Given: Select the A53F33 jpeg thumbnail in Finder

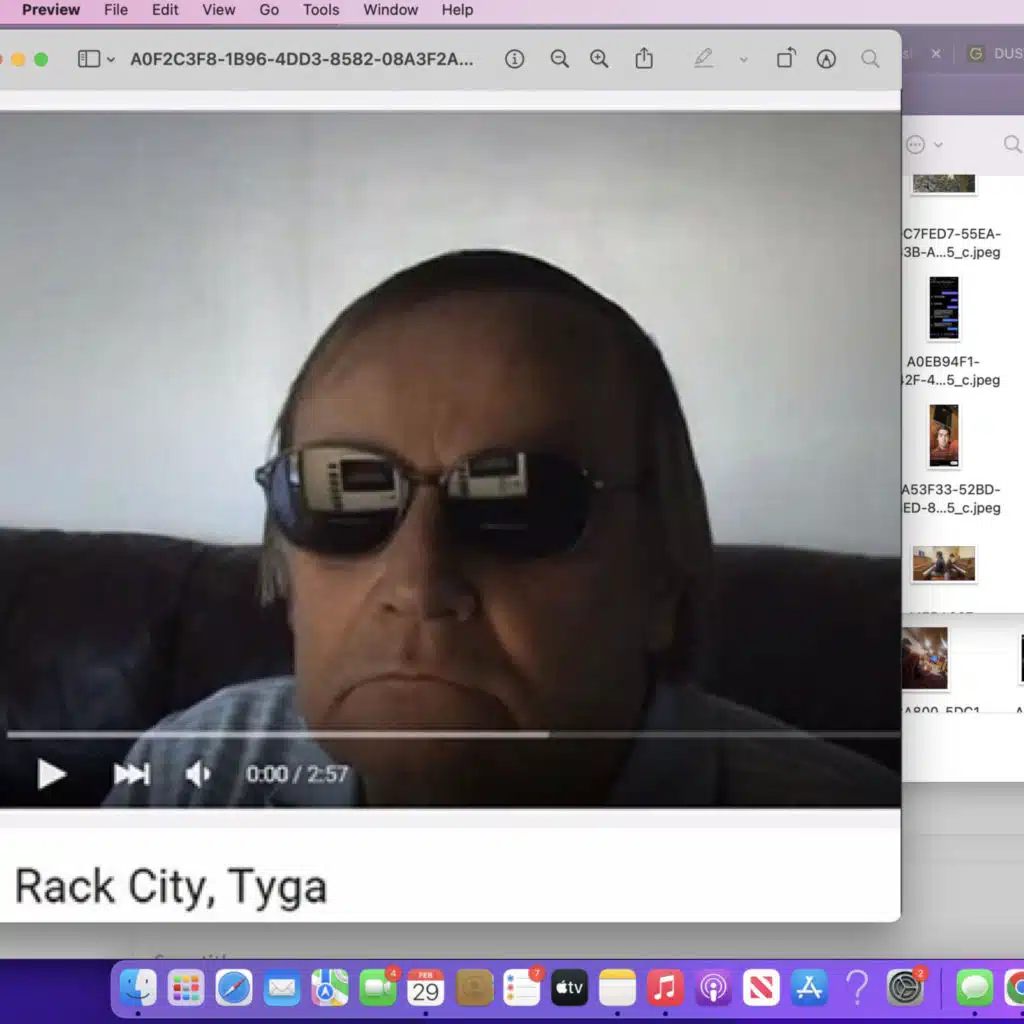Looking at the screenshot, I should (943, 436).
